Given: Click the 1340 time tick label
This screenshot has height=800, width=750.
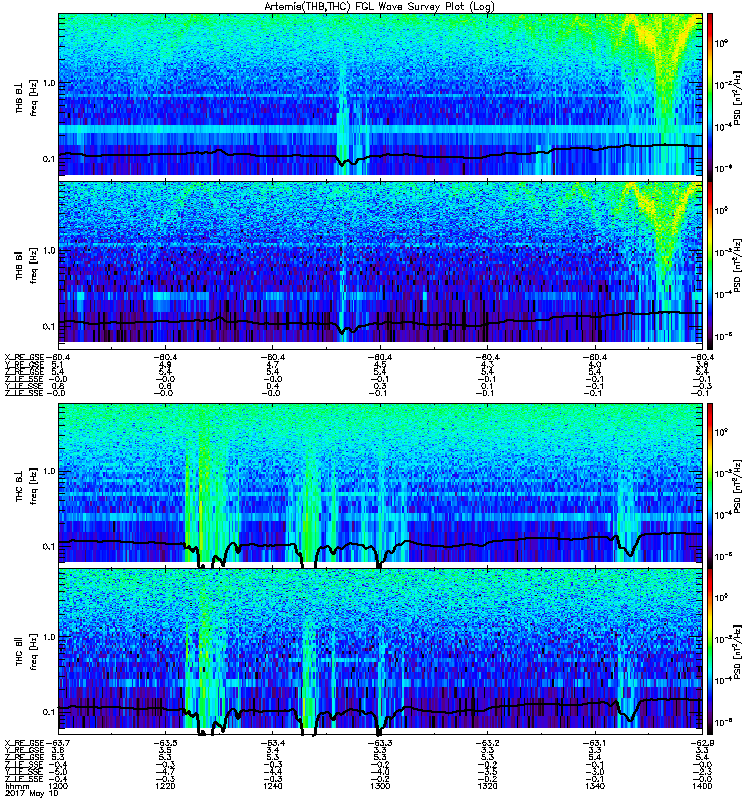Looking at the screenshot, I should point(595,786).
